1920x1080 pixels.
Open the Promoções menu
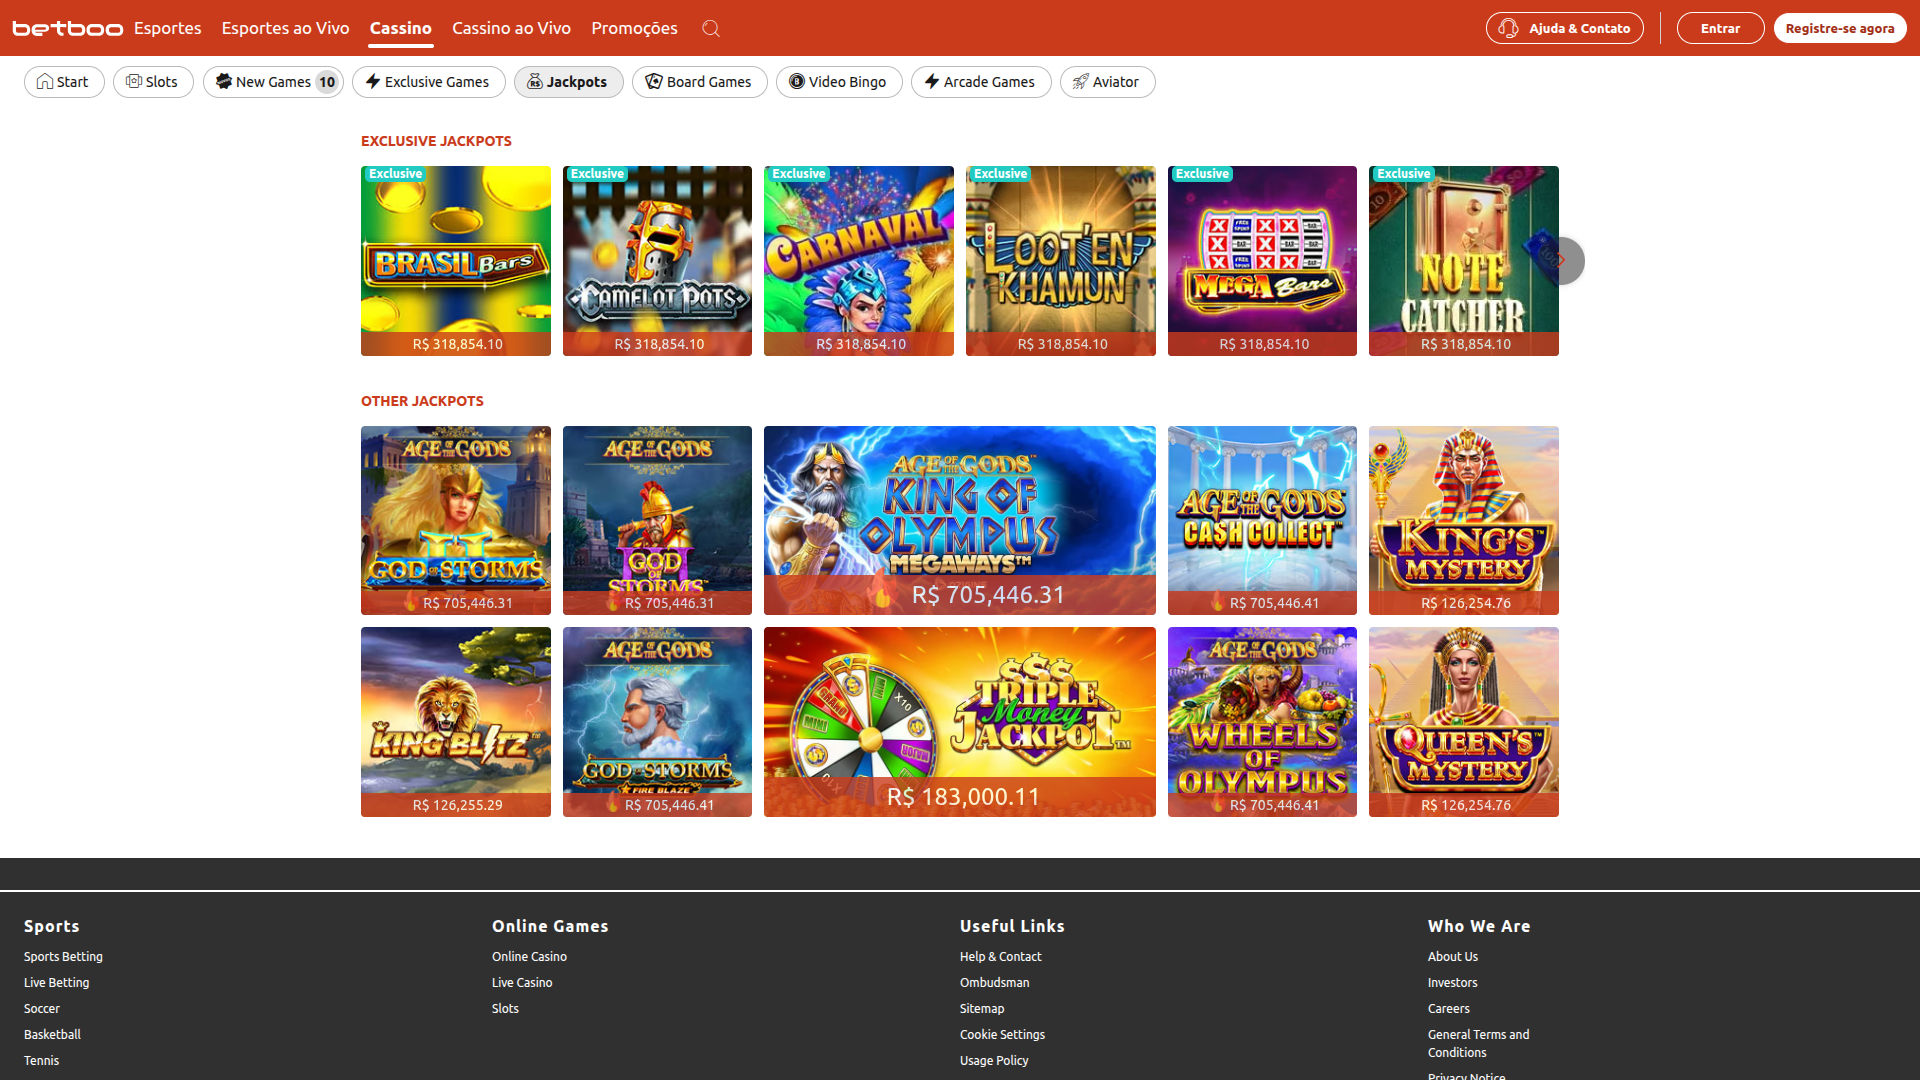(x=634, y=28)
